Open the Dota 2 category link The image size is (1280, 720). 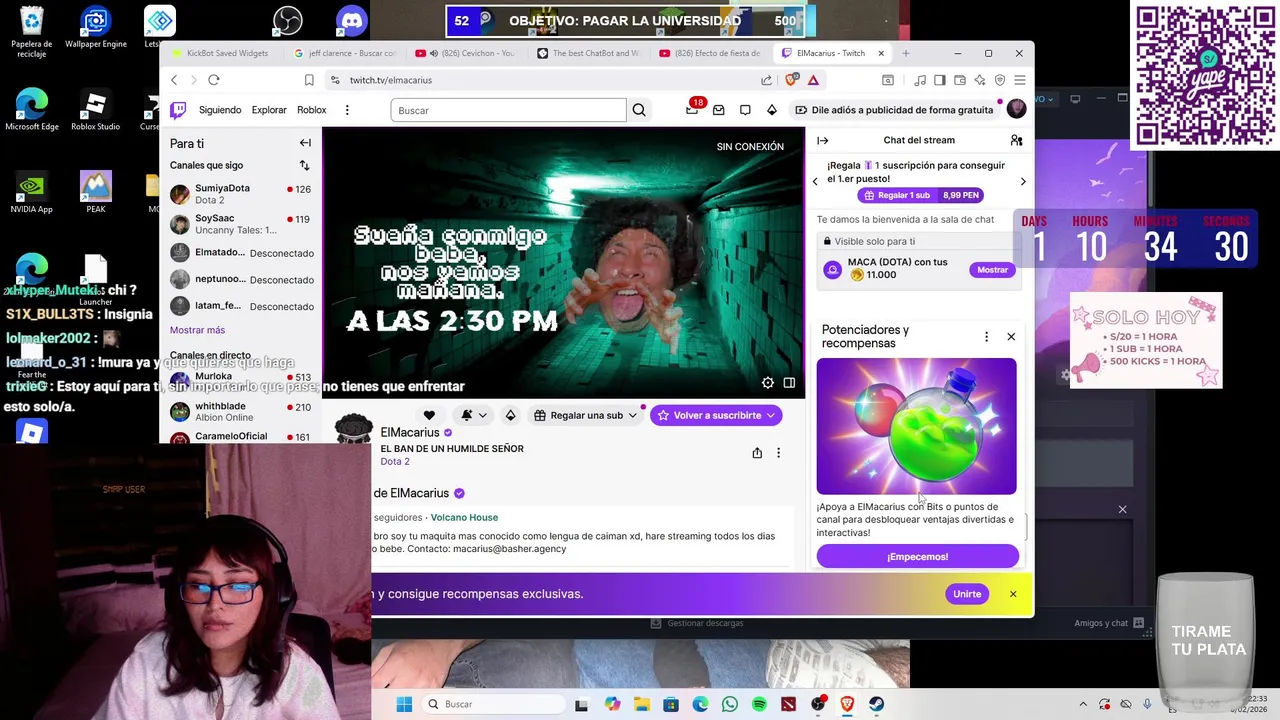395,462
